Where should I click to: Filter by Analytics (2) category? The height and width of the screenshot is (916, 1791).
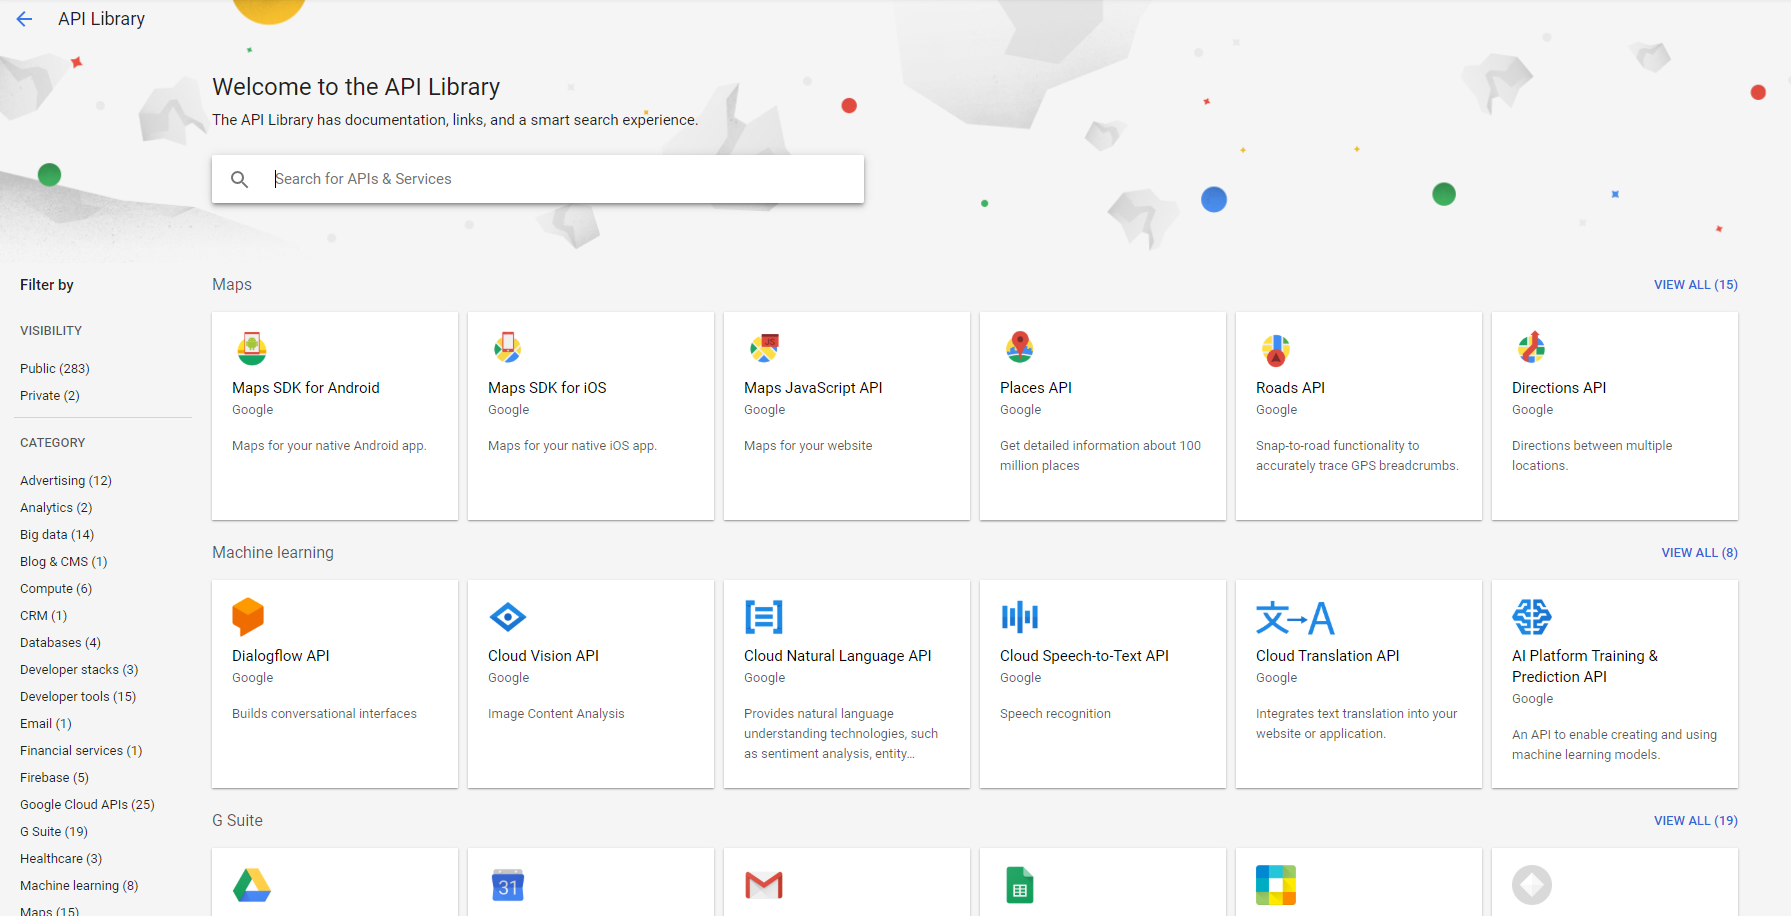click(56, 508)
